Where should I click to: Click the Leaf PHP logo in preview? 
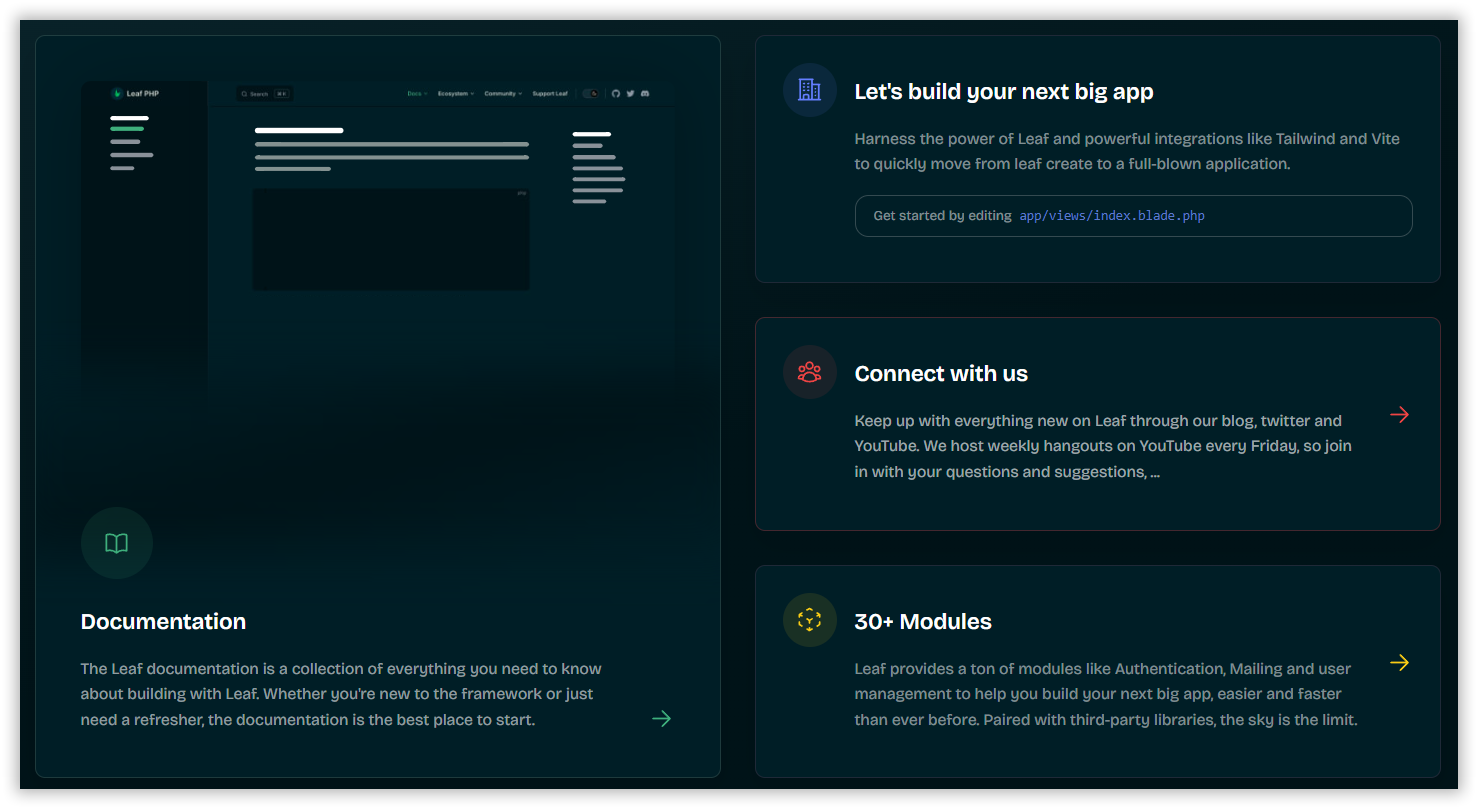(135, 94)
